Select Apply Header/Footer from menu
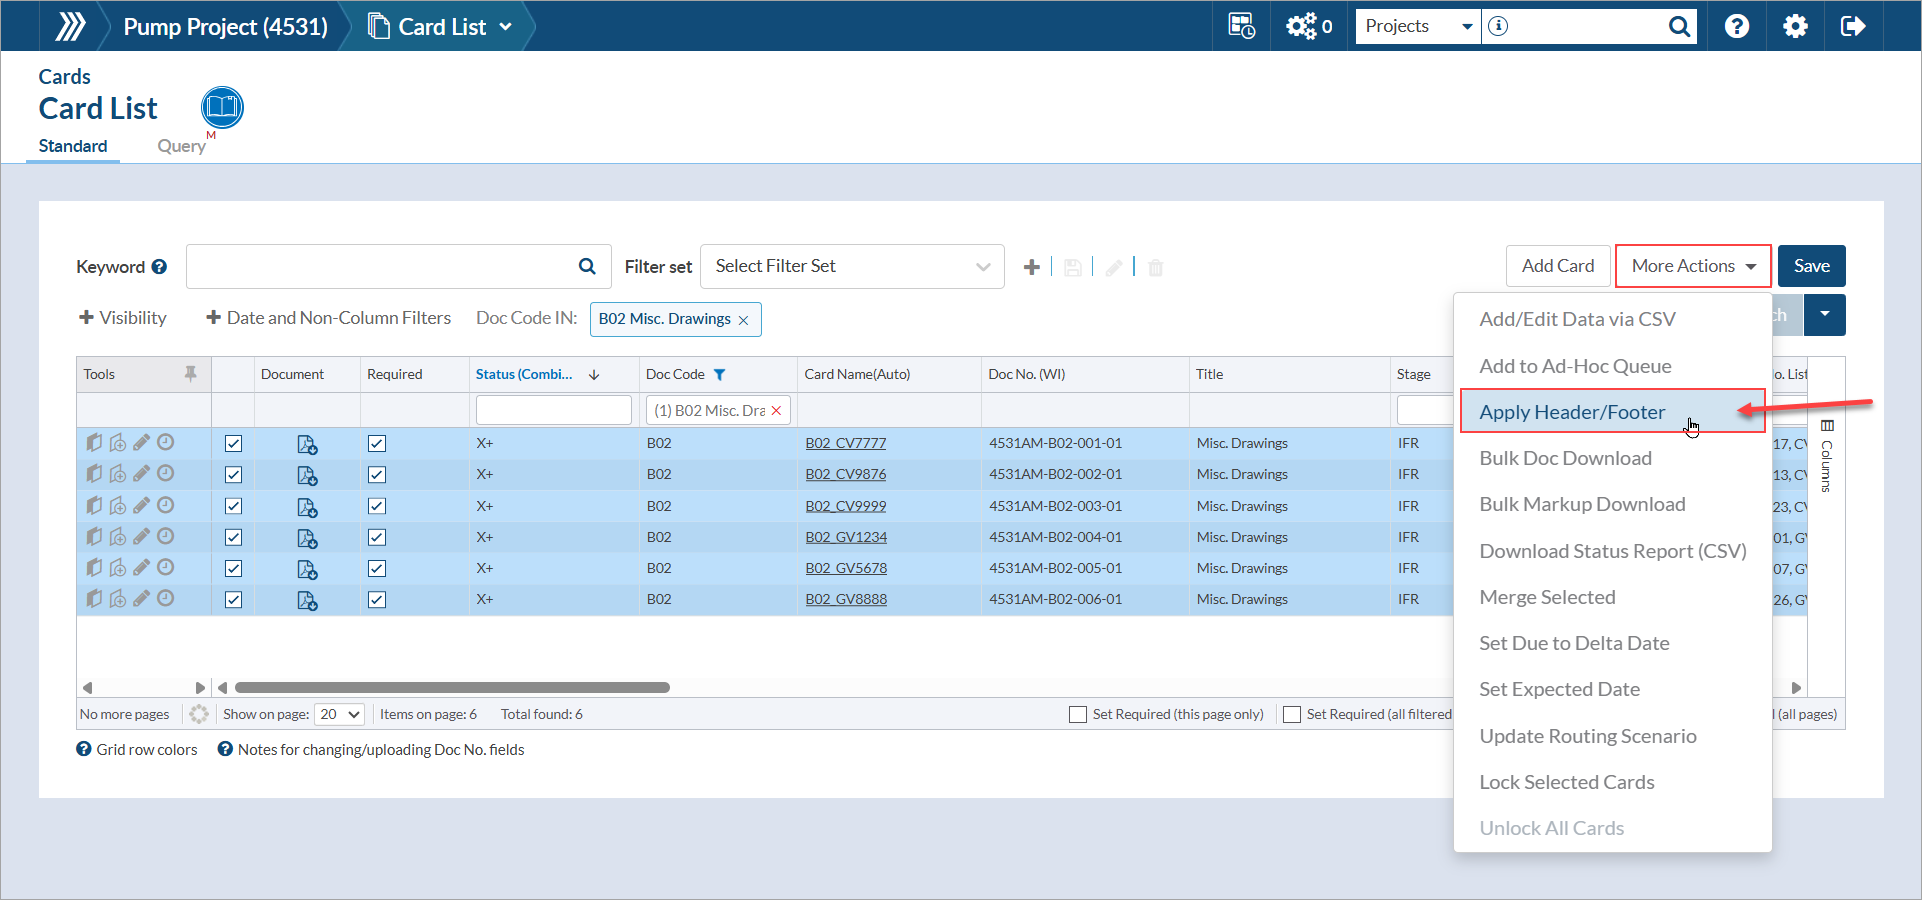Screen dimensions: 1922x900 [x=1572, y=412]
